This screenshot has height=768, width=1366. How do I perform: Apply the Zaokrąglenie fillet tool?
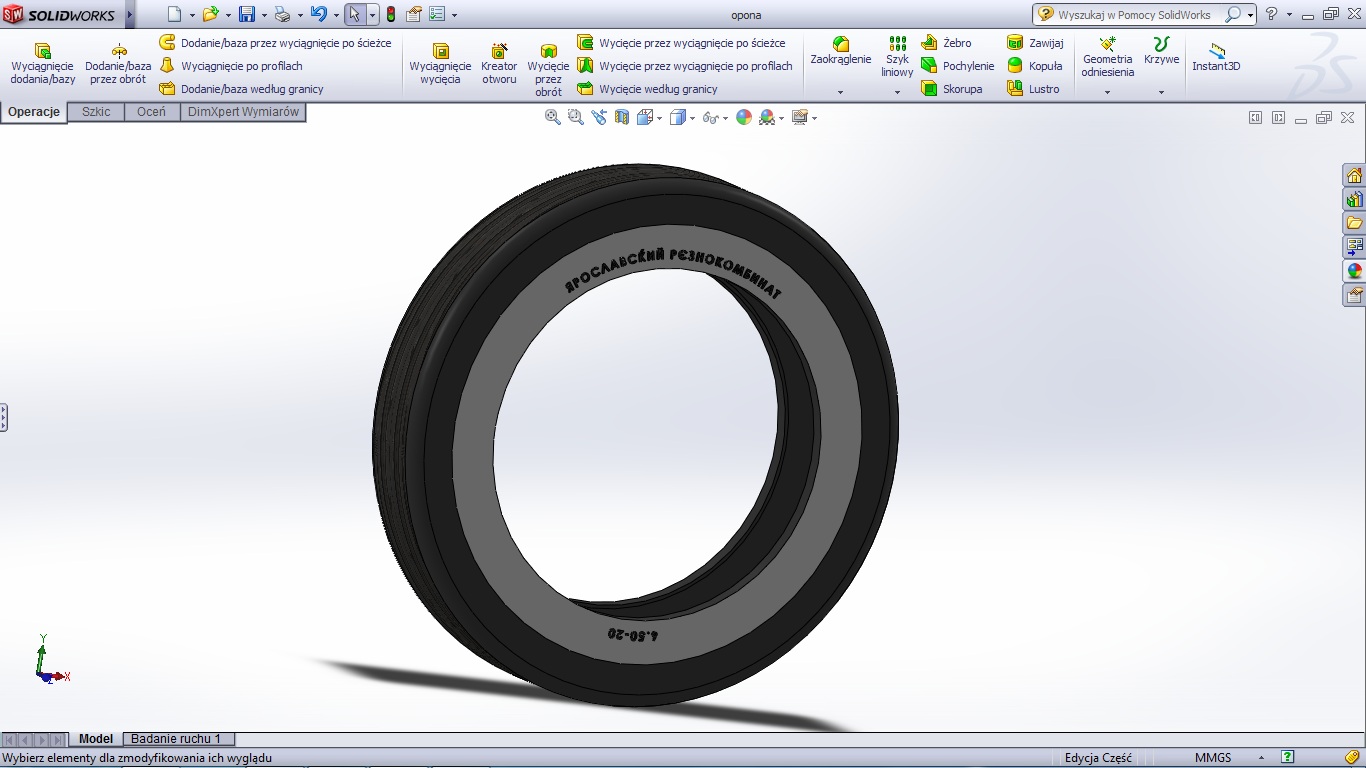840,52
